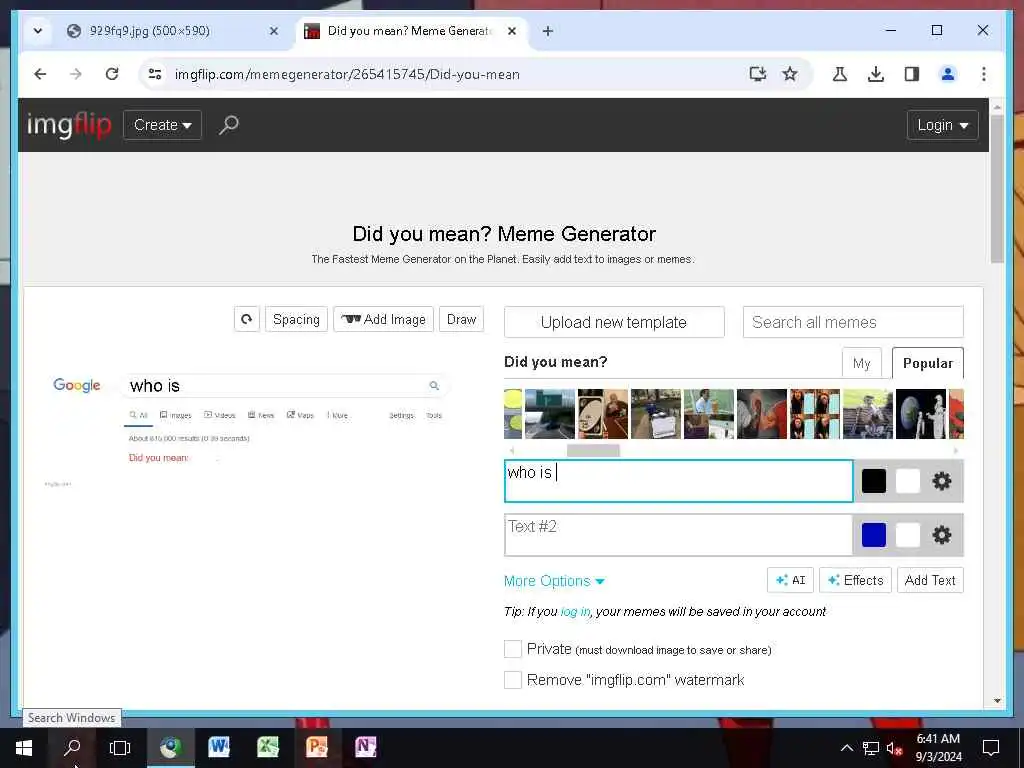Click the taskbar clock showing 6:41 AM
This screenshot has width=1024, height=768.
click(x=938, y=748)
